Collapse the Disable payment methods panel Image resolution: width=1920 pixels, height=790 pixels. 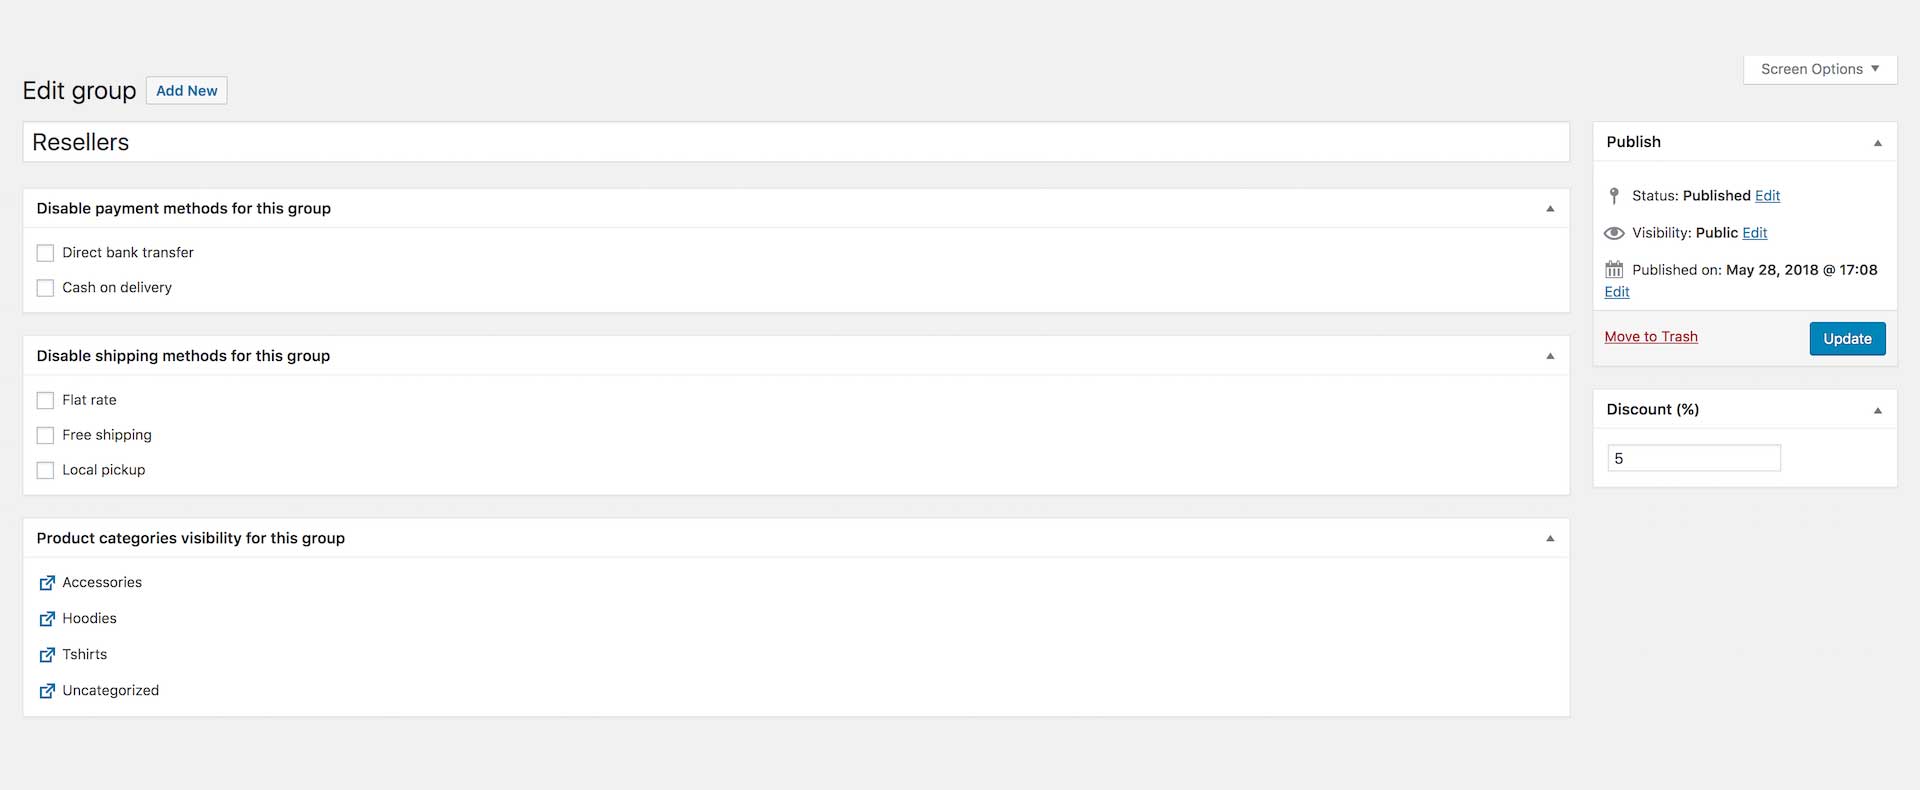pyautogui.click(x=1550, y=208)
